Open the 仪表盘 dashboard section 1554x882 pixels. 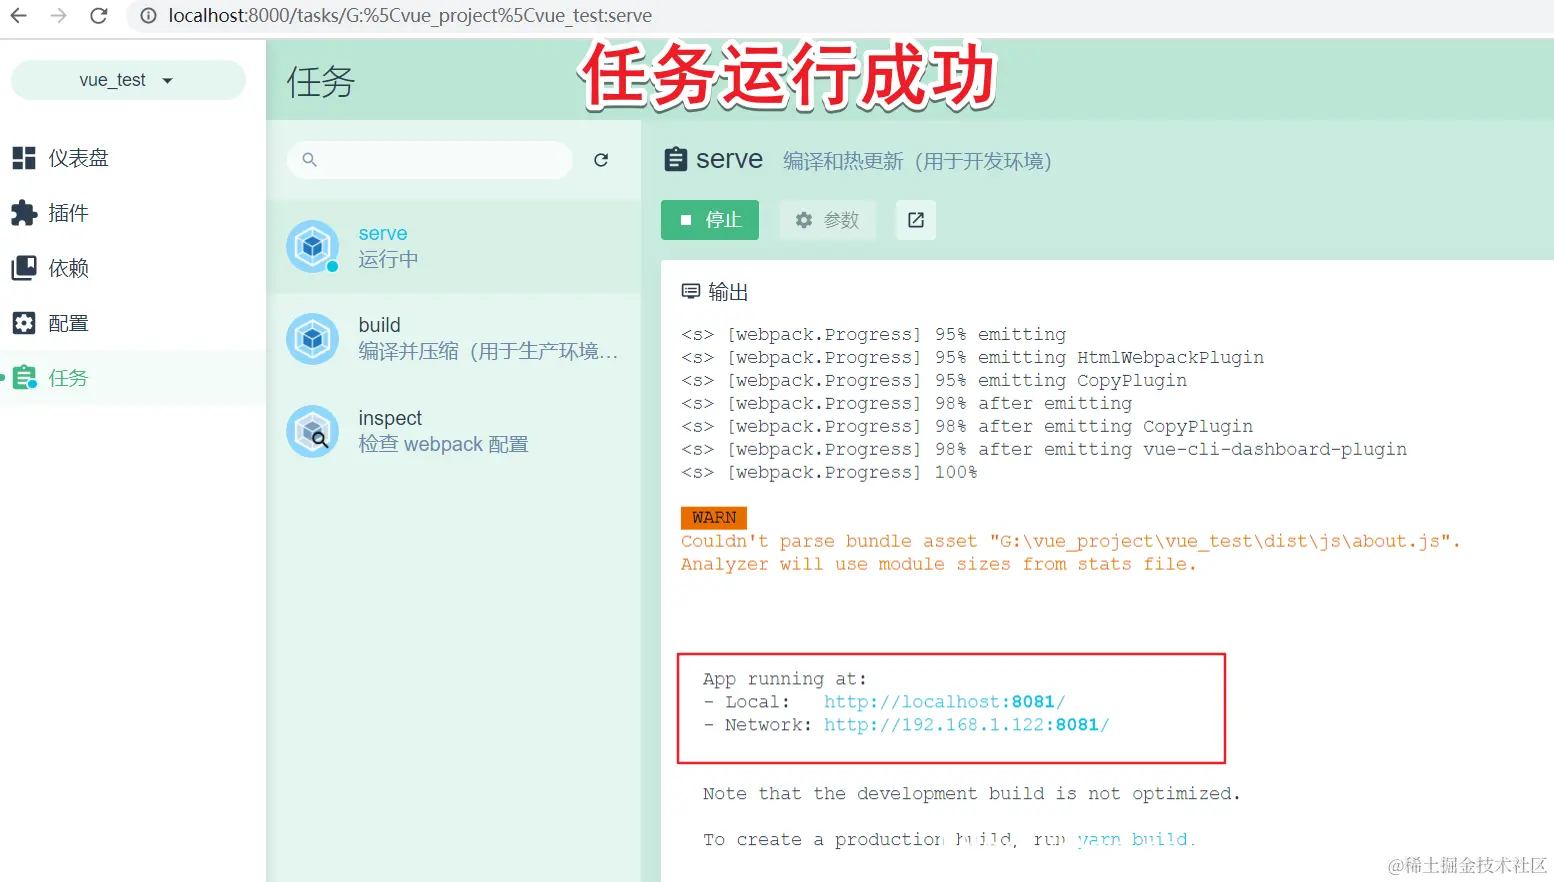(x=133, y=158)
